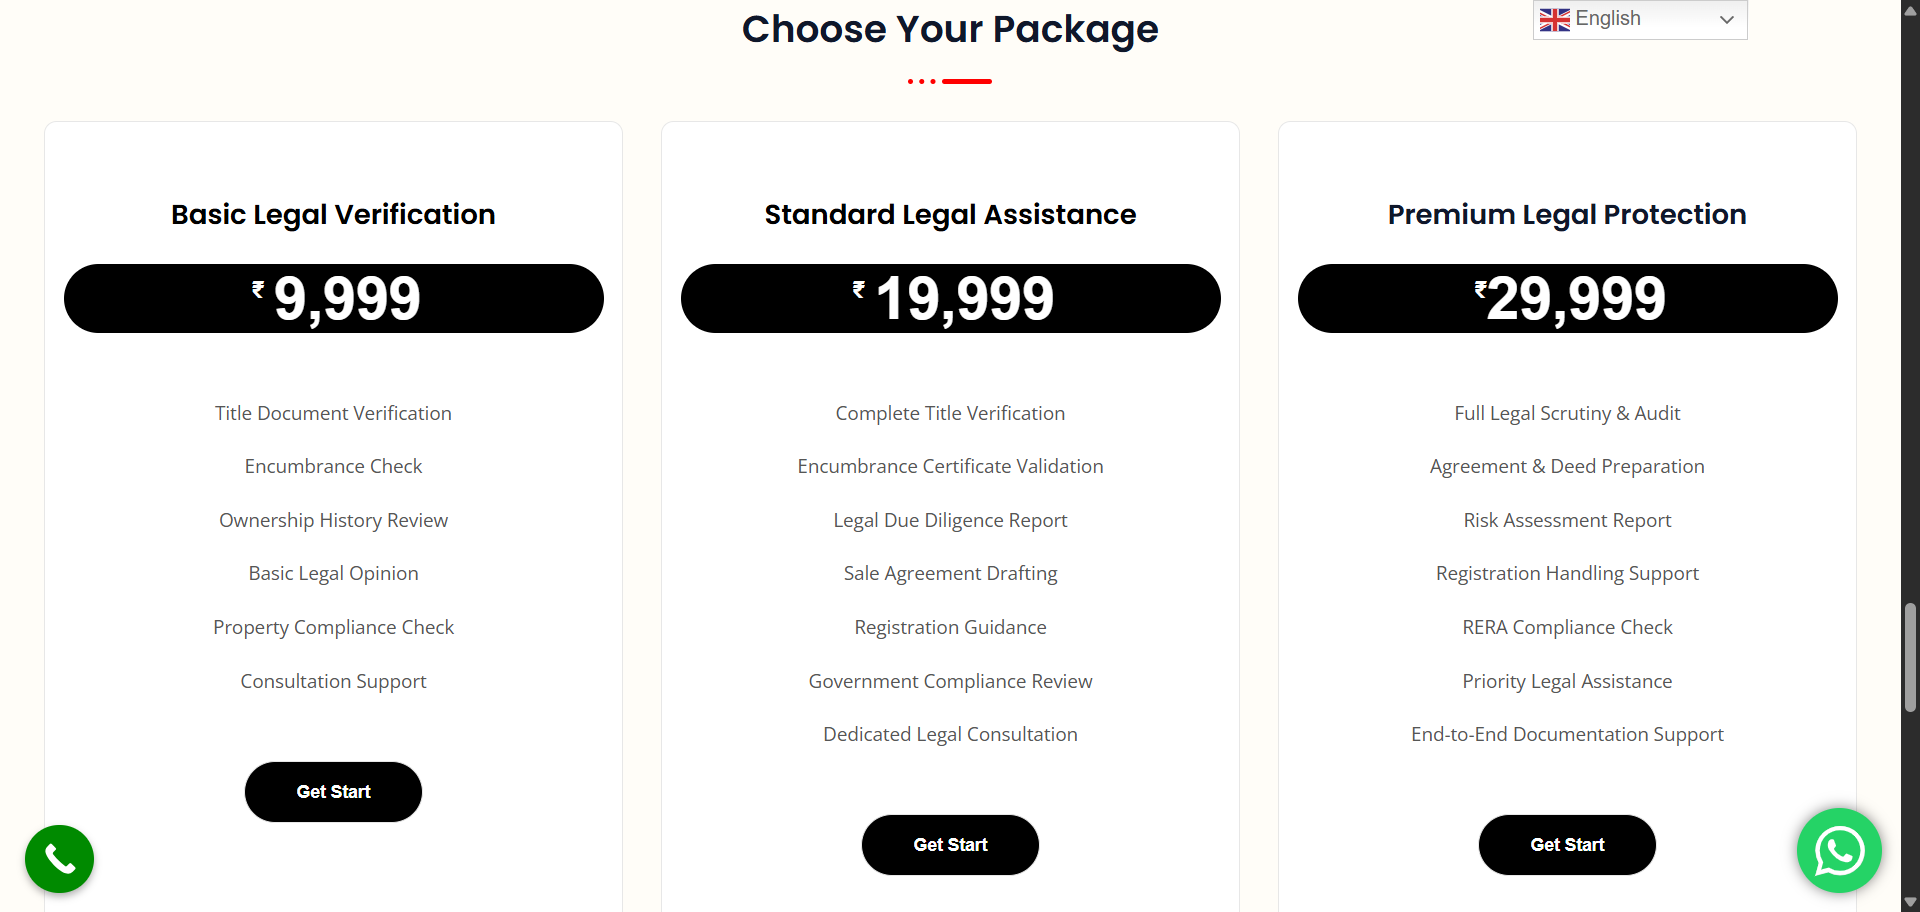Click the ₹9,999 price badge
Screen dimensions: 1920x912
(x=334, y=299)
